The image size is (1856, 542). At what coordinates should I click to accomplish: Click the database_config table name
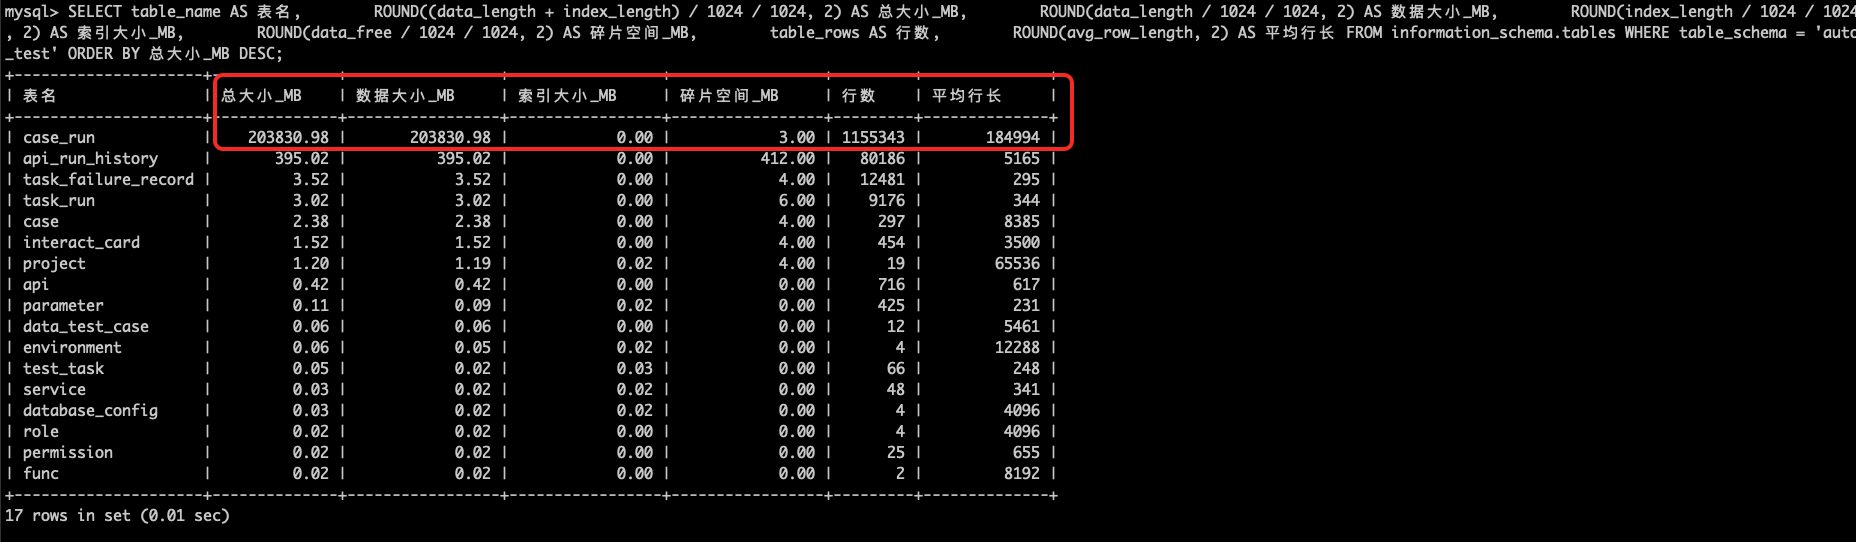90,411
